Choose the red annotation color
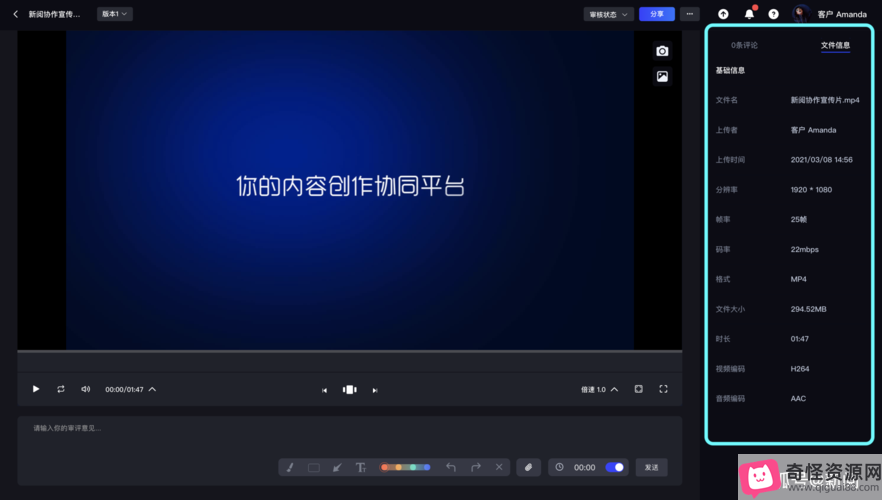The width and height of the screenshot is (882, 500). coord(384,467)
